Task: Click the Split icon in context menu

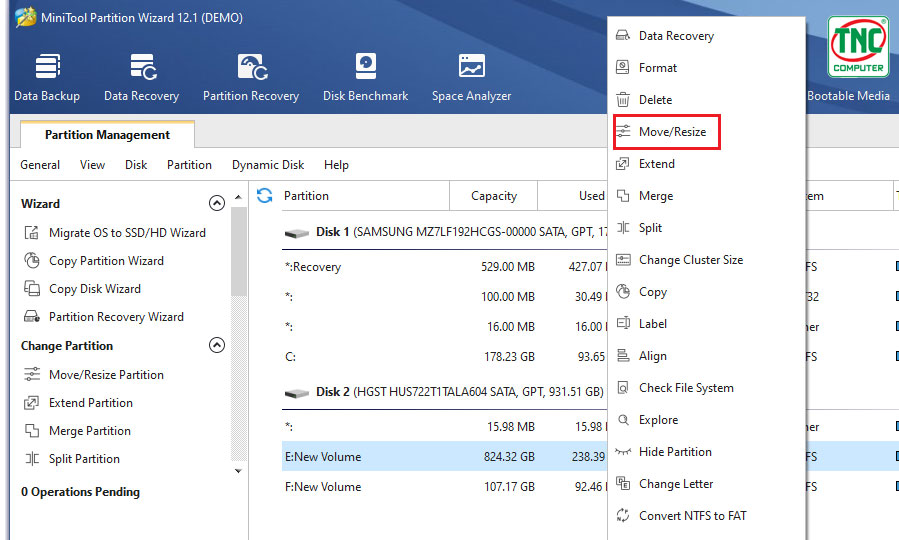Action: click(x=623, y=228)
